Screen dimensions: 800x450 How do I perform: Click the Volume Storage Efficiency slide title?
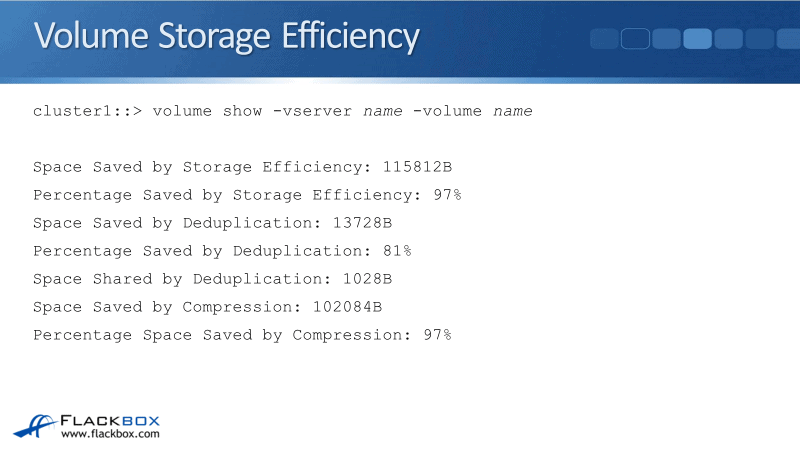click(x=226, y=36)
